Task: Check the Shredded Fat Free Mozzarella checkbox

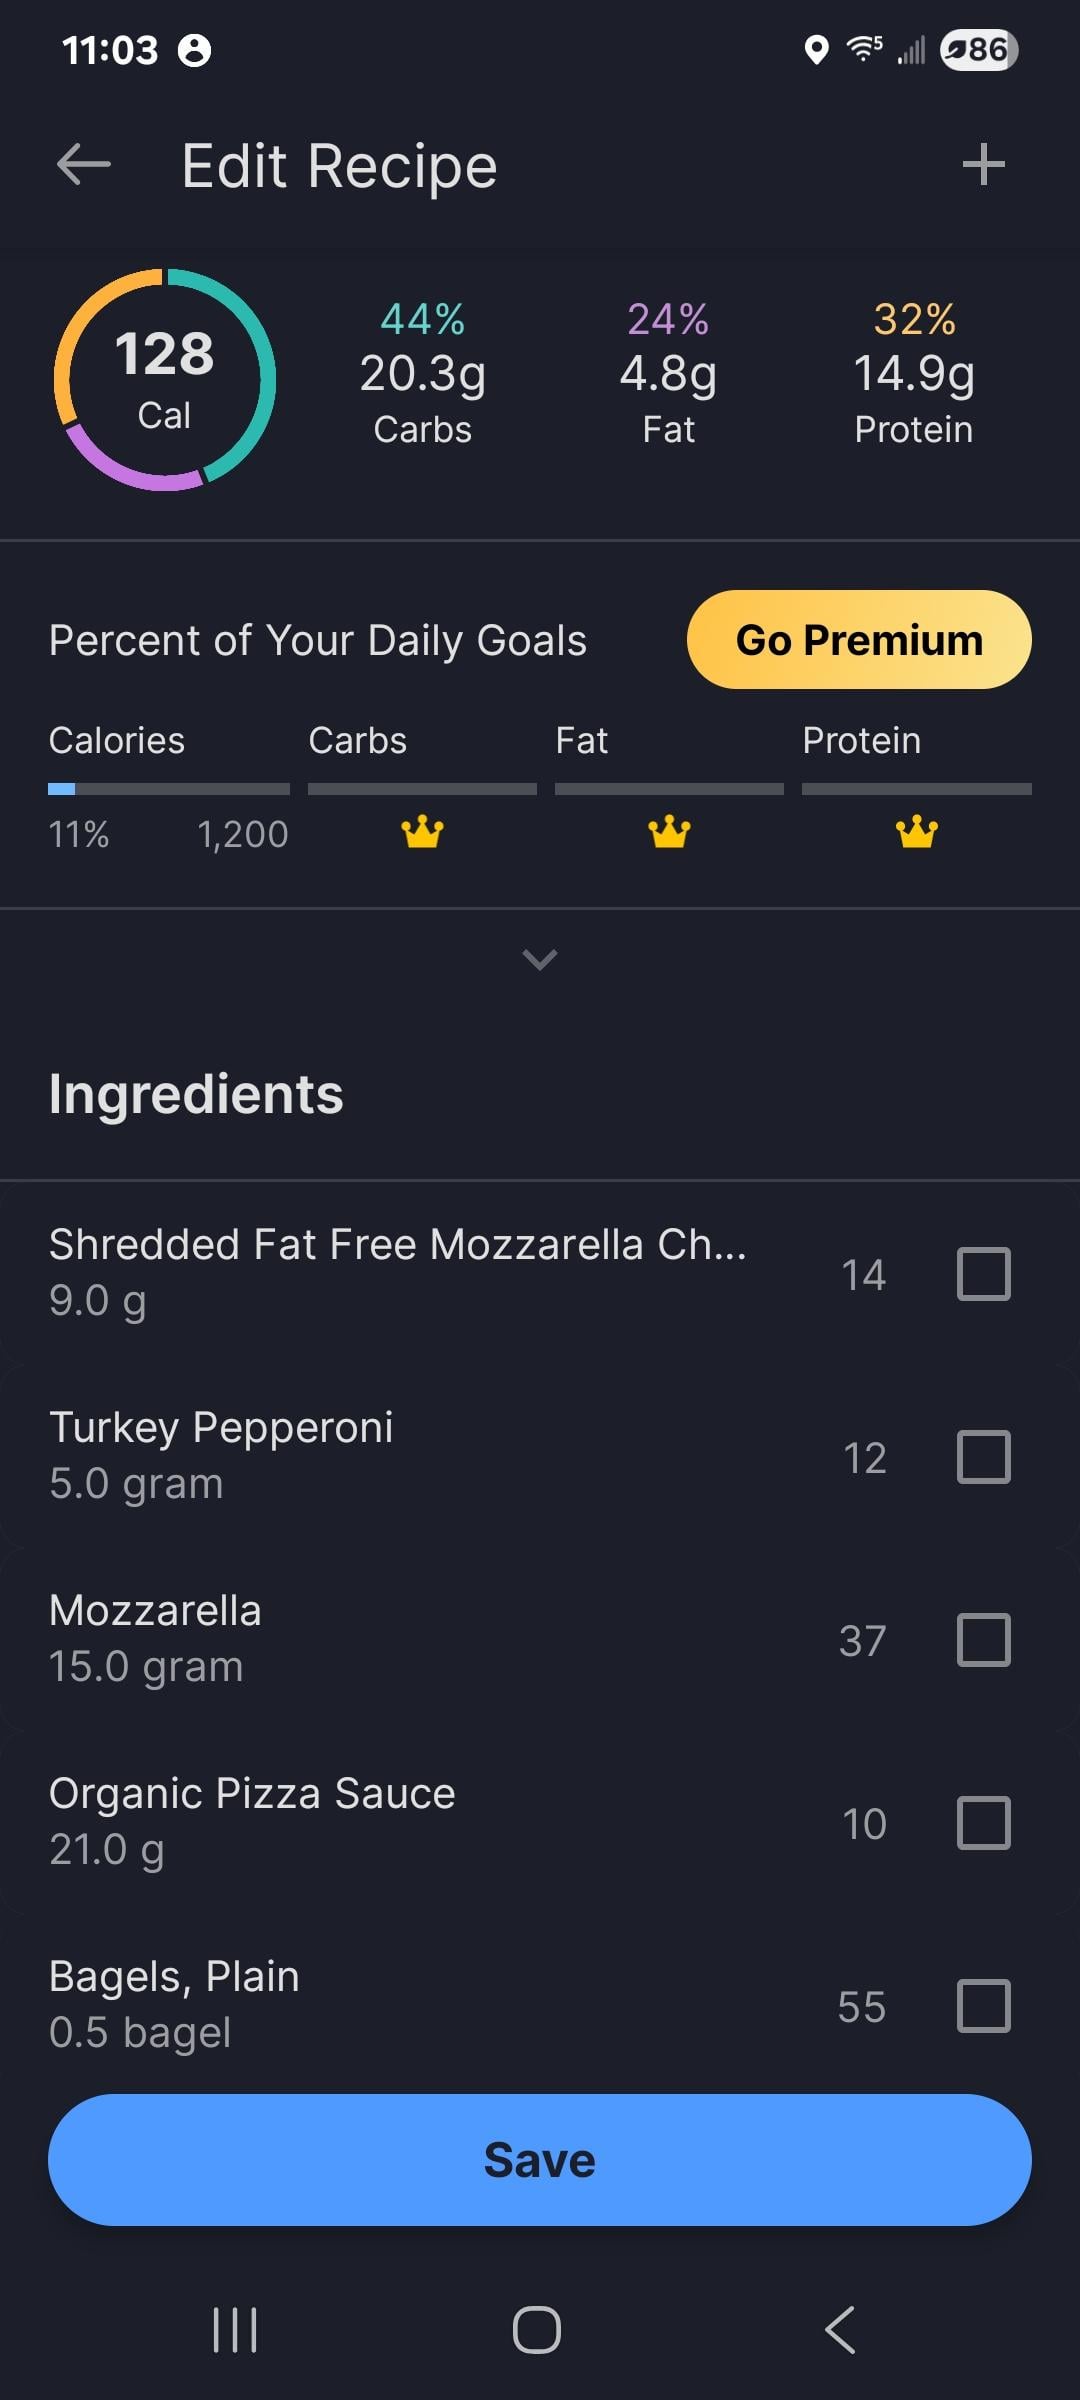Action: [984, 1273]
